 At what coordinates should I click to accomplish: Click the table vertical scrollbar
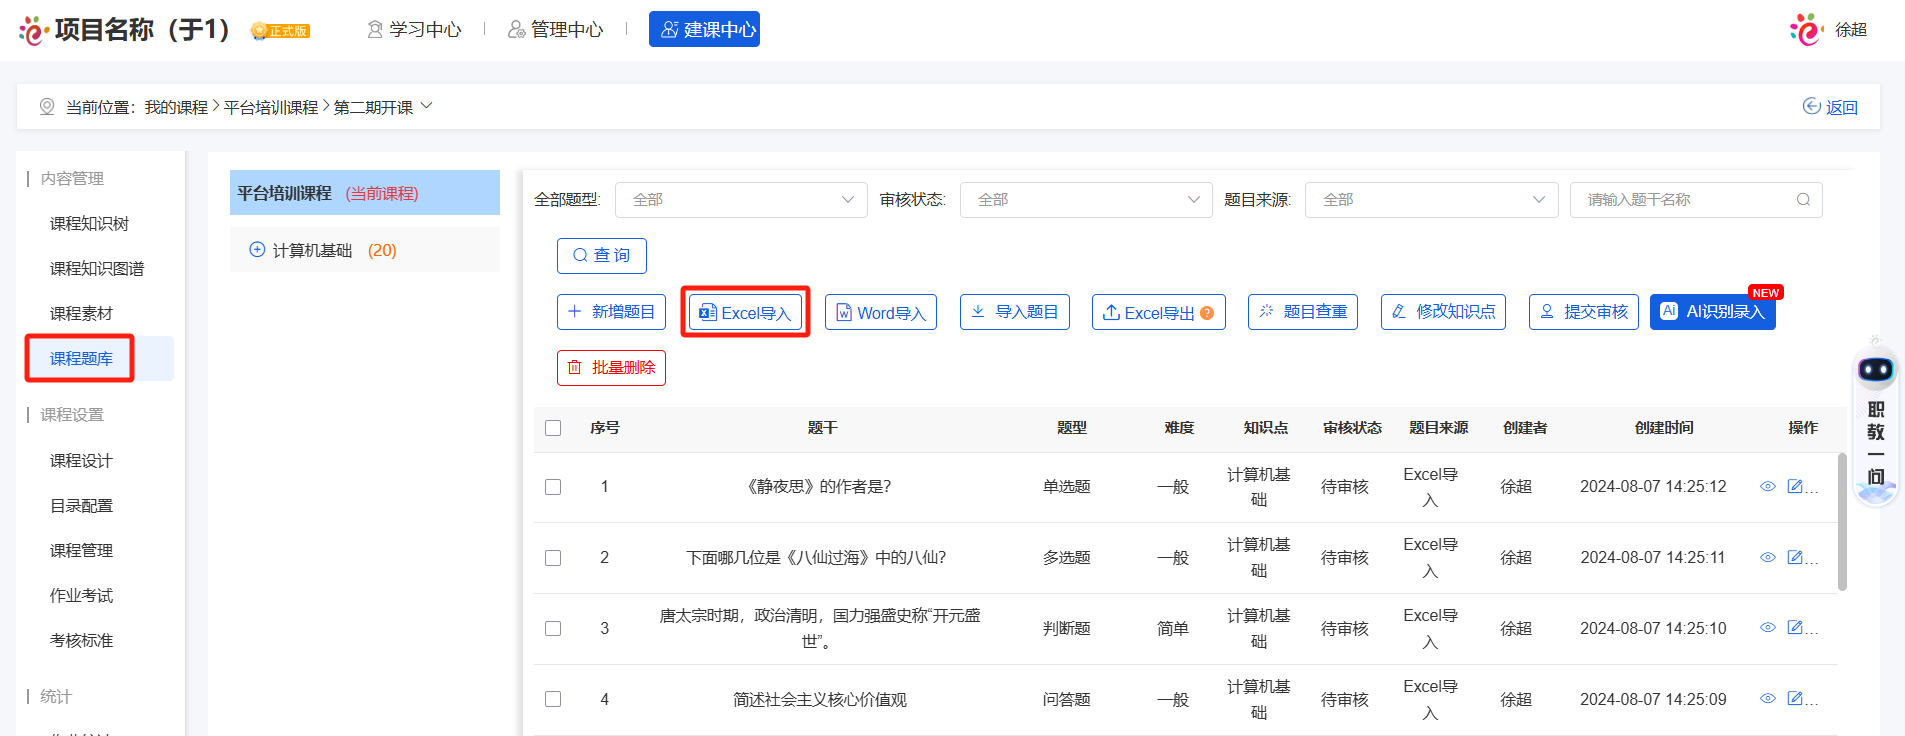(x=1842, y=522)
